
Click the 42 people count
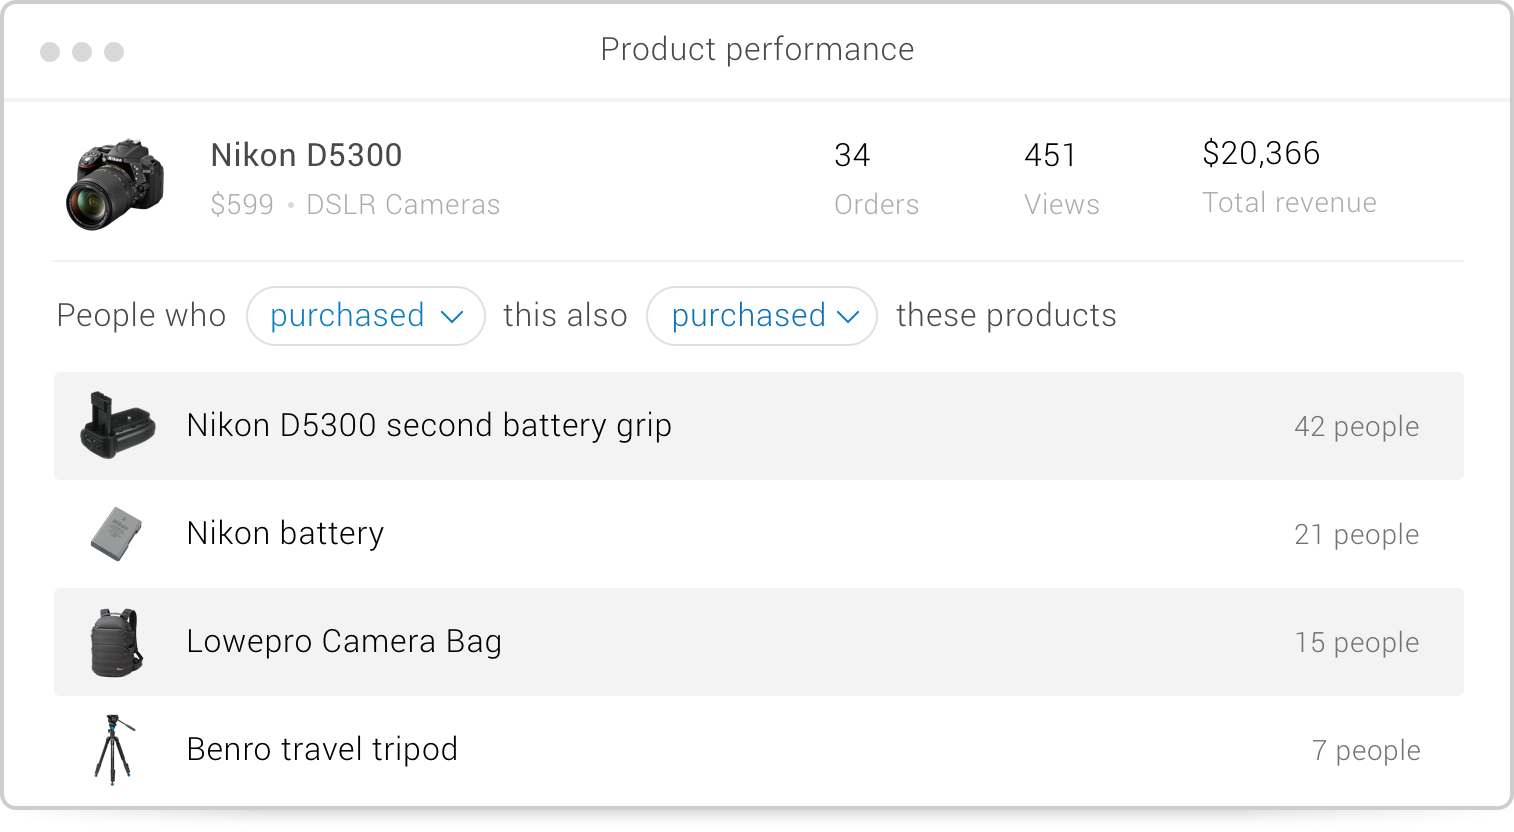pyautogui.click(x=1356, y=427)
